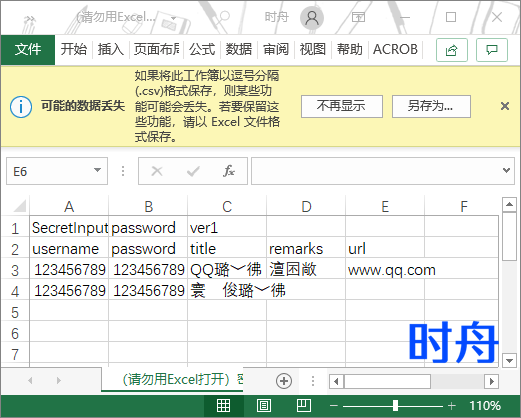Select row 1 header

[x=15, y=228]
